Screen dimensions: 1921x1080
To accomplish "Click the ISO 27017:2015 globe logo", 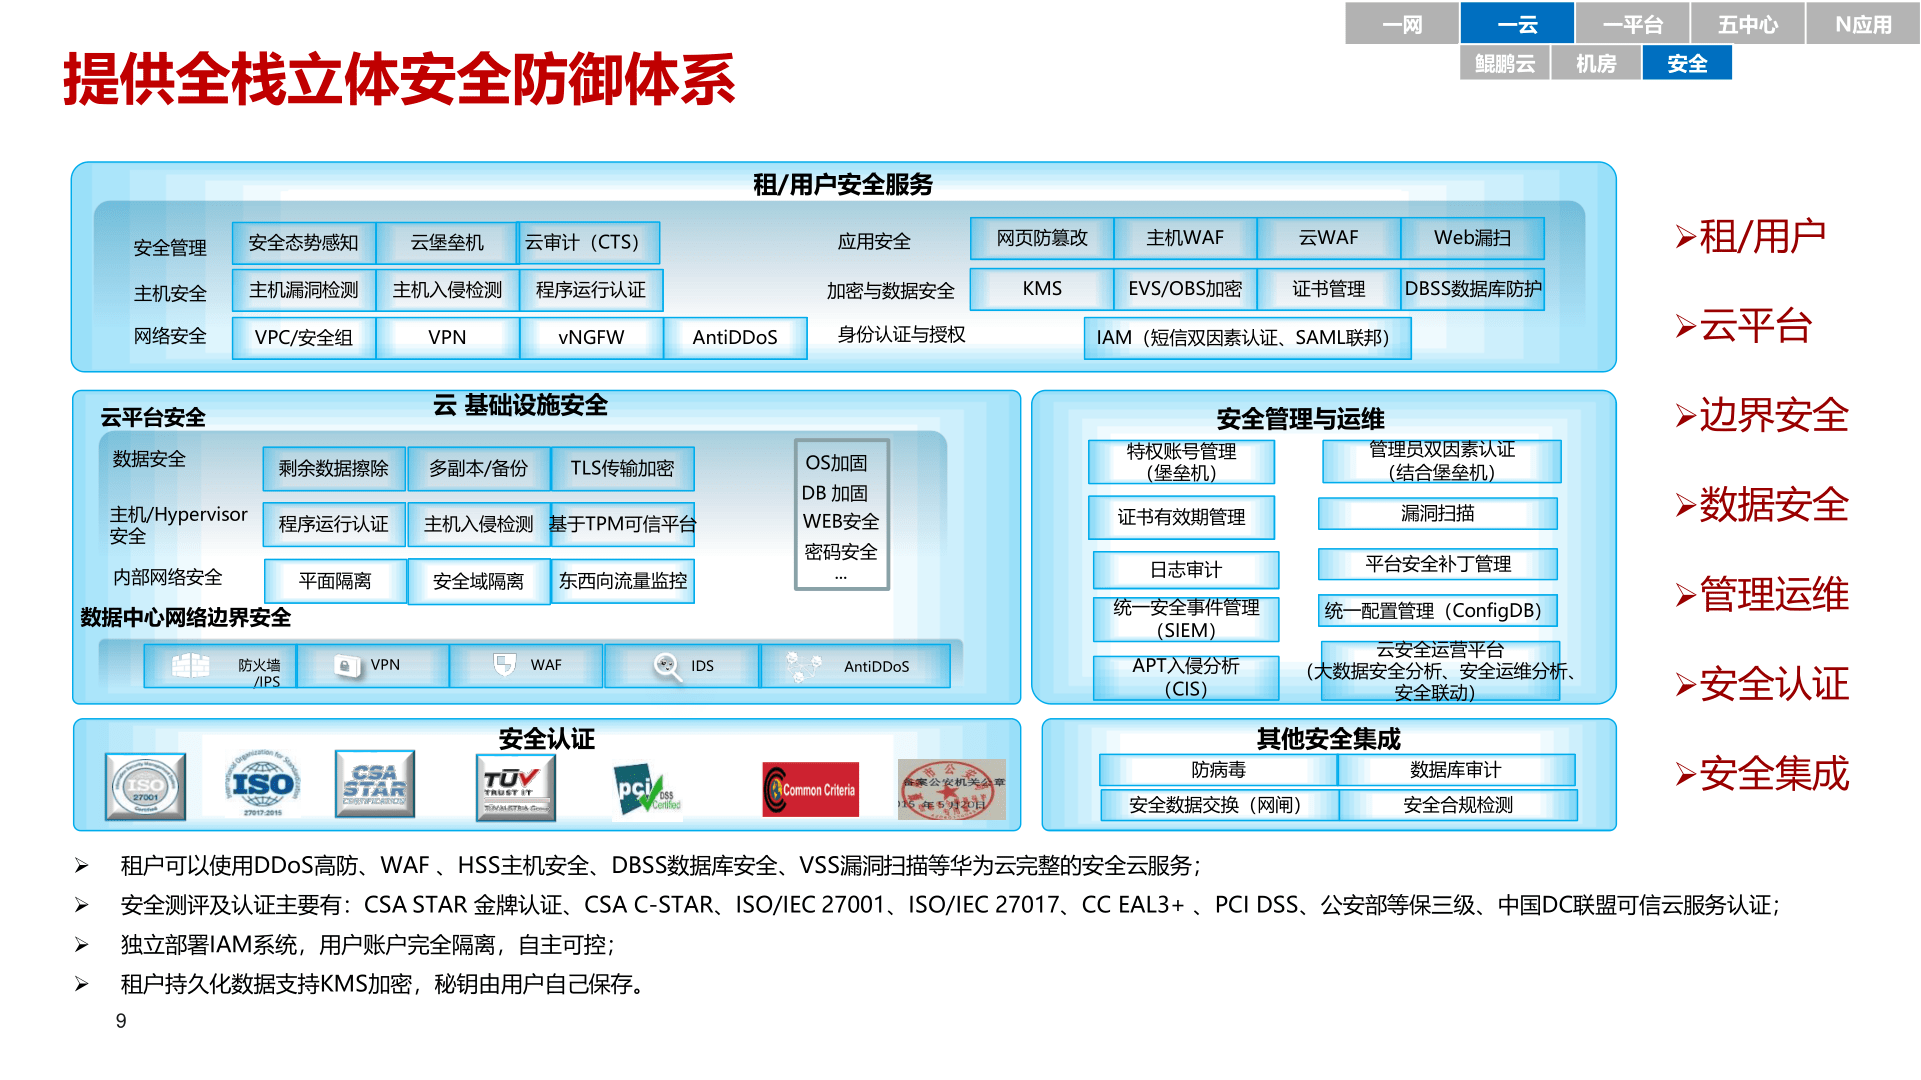I will tap(263, 783).
